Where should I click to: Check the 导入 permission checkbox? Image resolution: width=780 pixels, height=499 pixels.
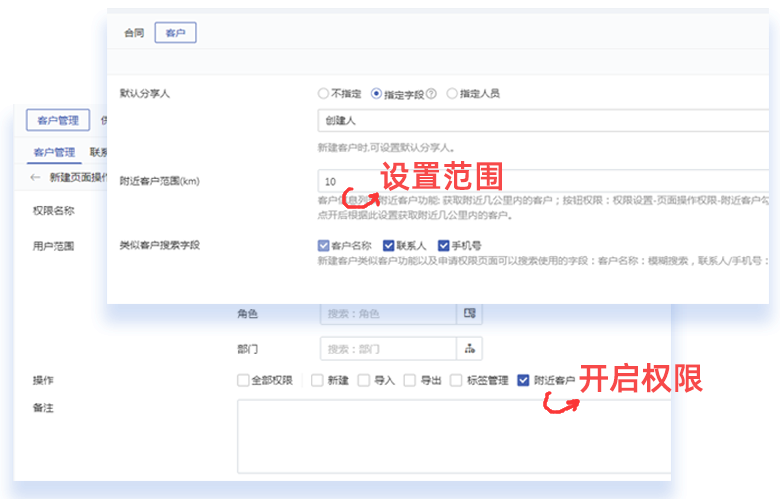tap(364, 380)
